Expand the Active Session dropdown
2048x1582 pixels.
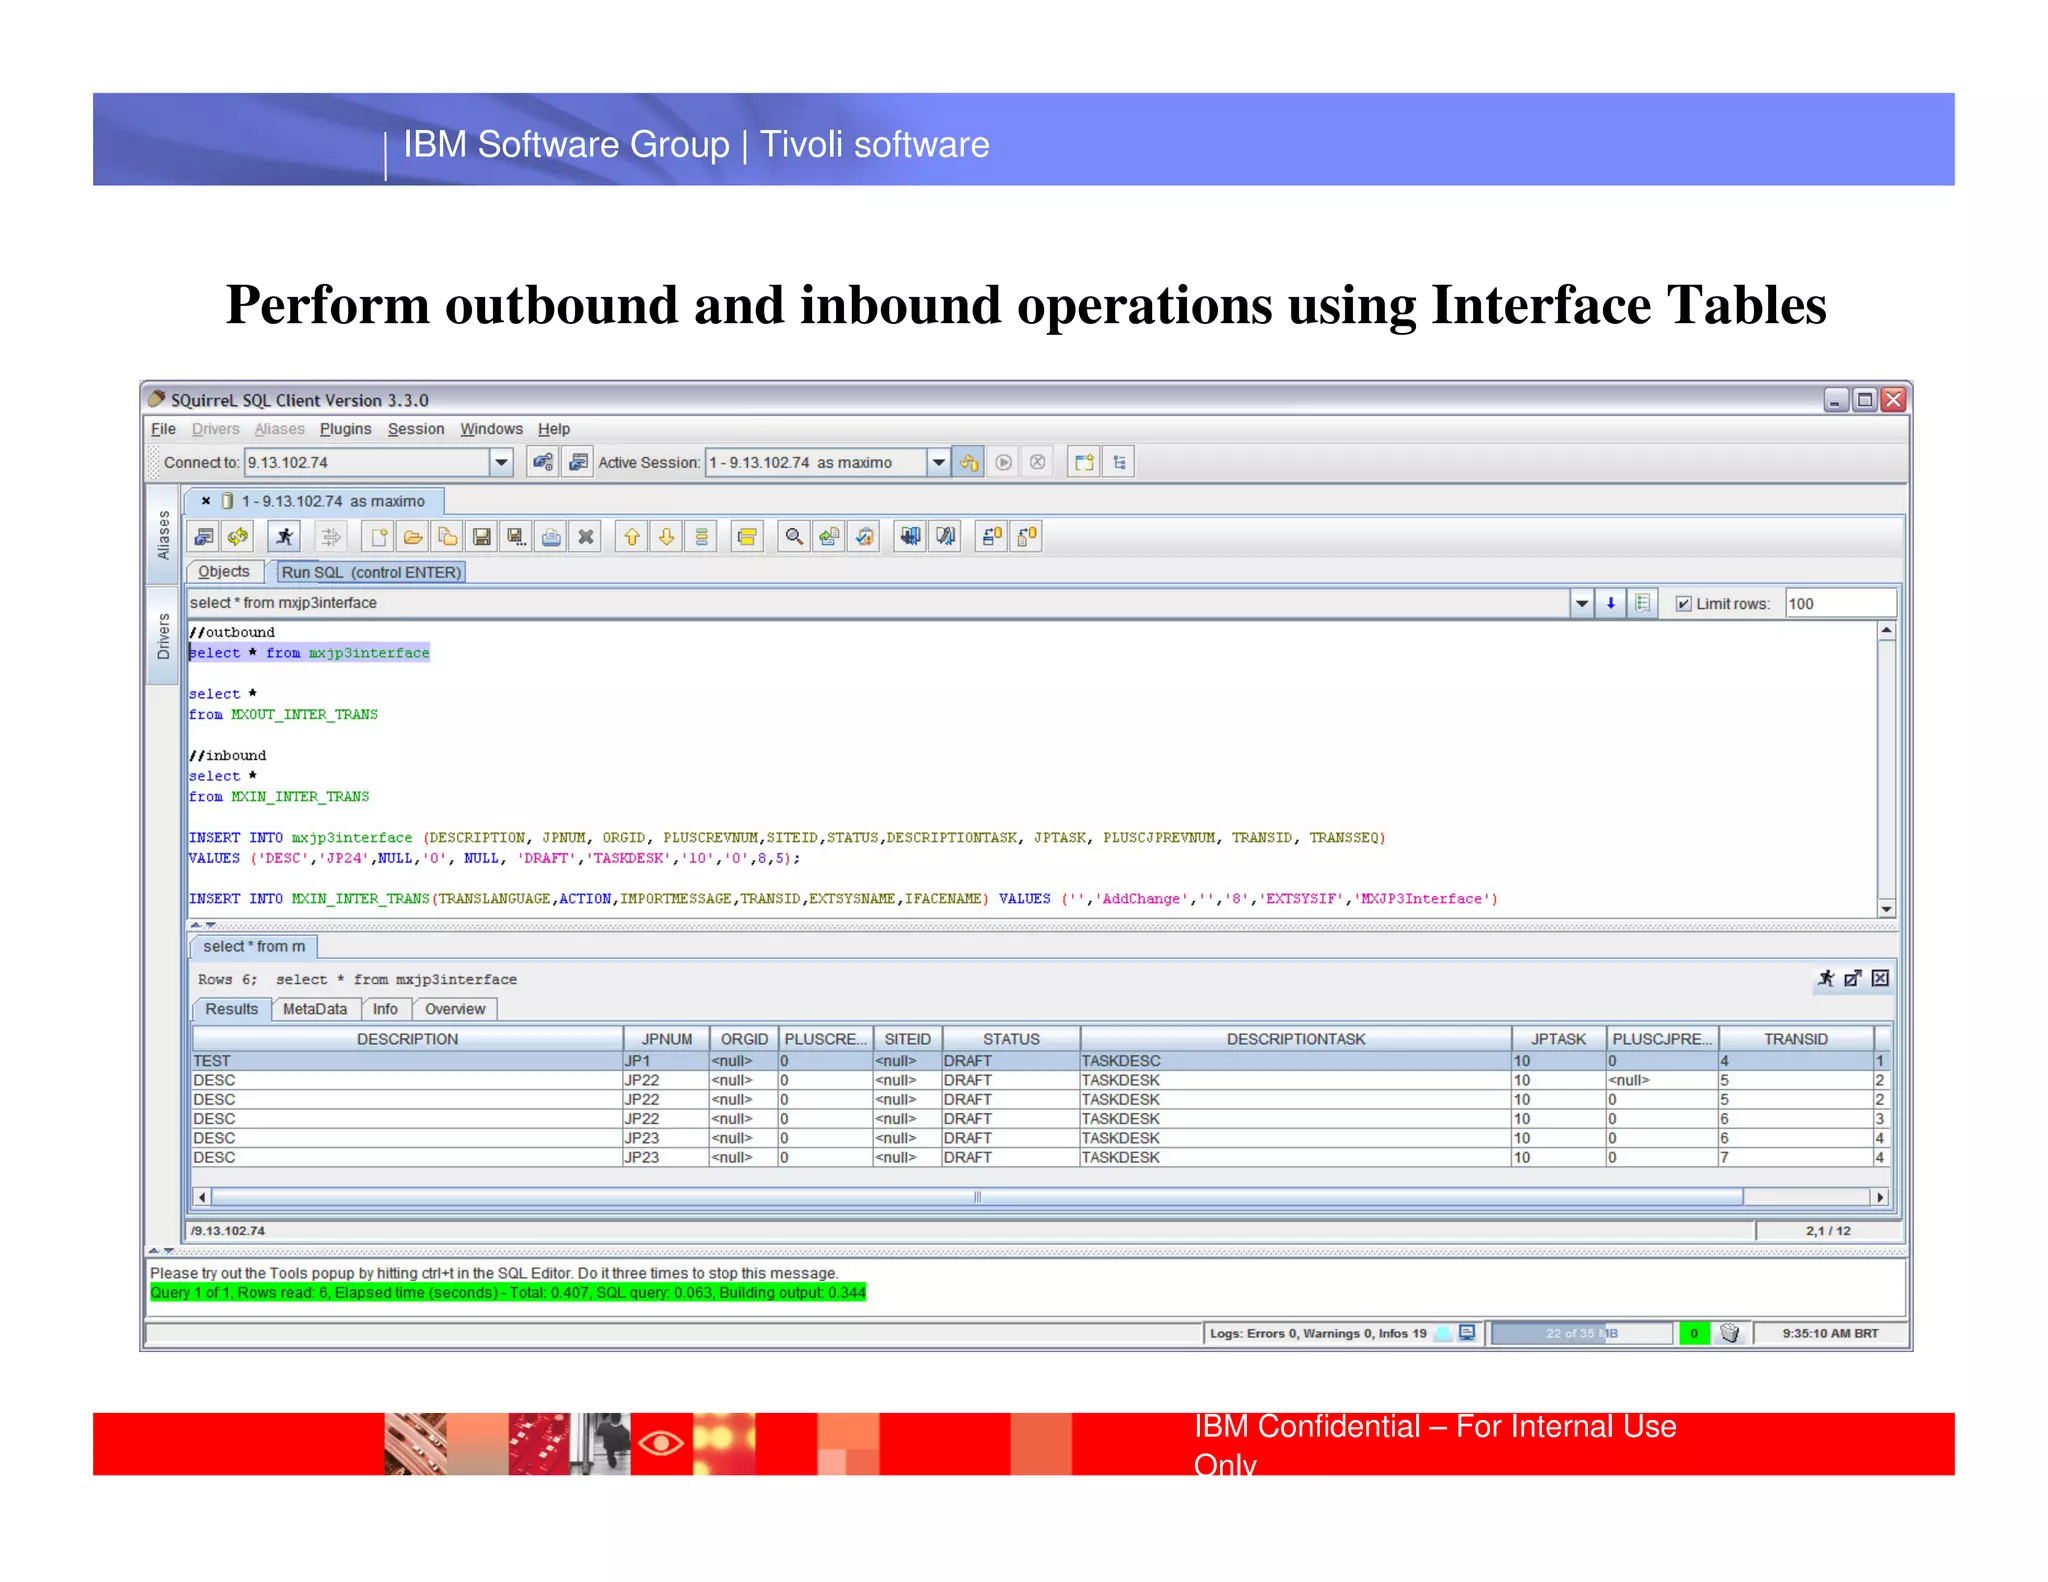coord(938,462)
